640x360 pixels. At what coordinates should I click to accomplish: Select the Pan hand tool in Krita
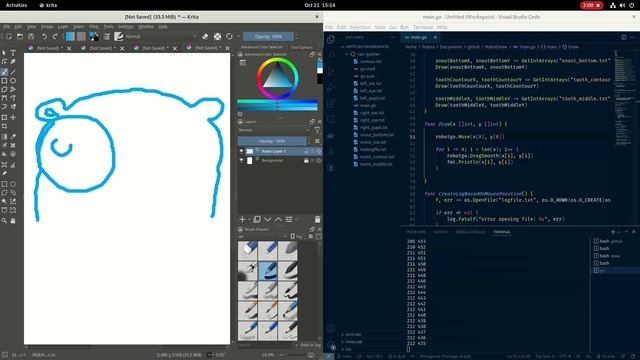pyautogui.click(x=13, y=220)
